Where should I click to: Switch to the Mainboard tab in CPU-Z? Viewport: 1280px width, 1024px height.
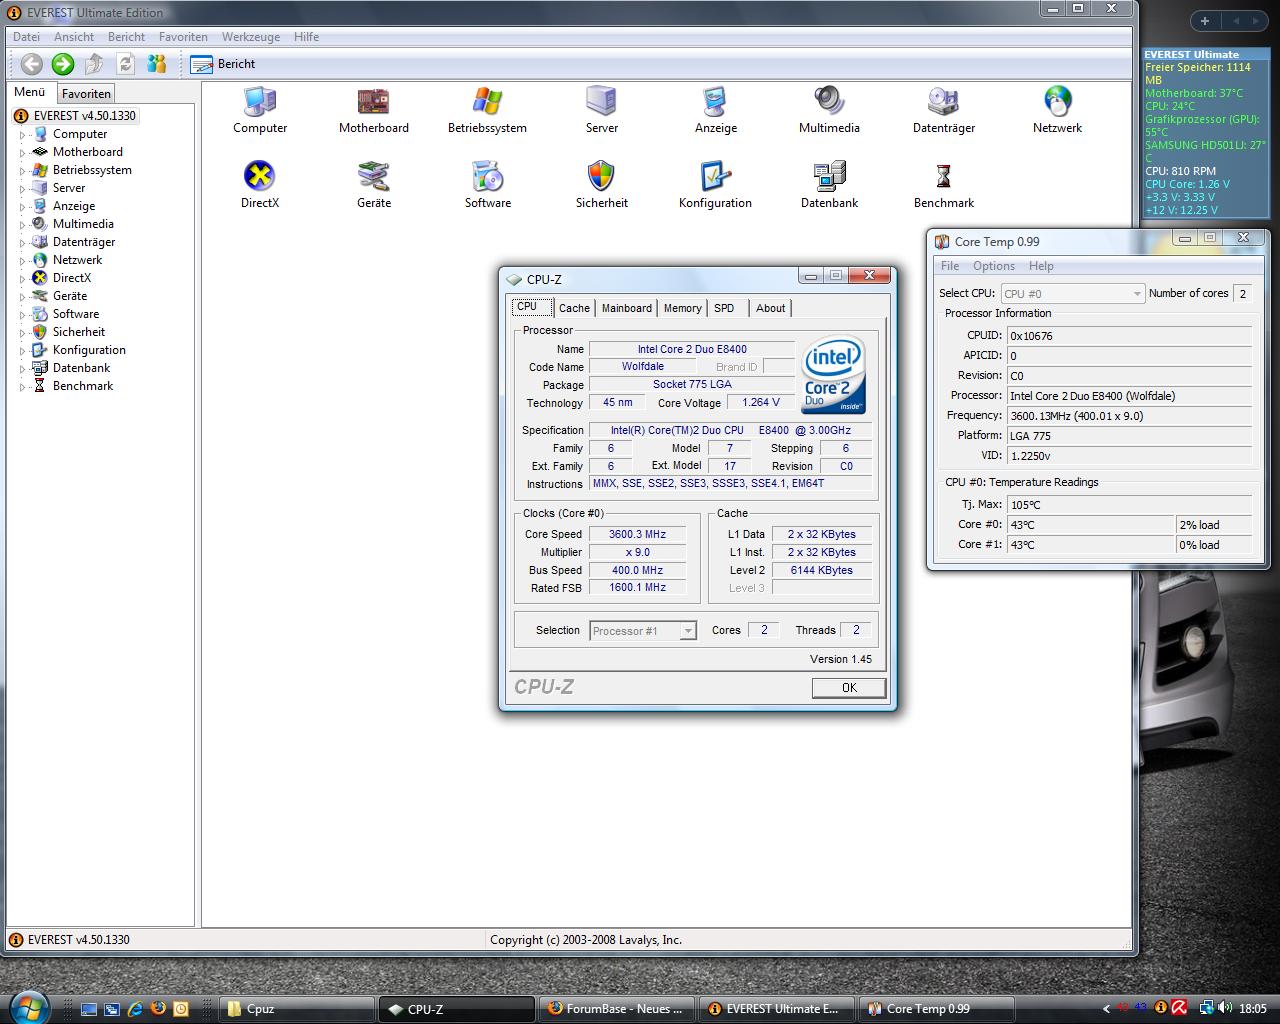pyautogui.click(x=627, y=308)
